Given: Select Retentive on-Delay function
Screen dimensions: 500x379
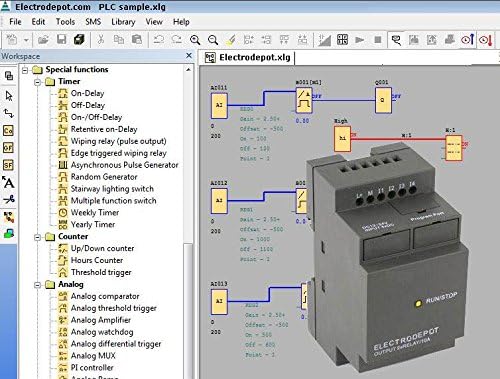Looking at the screenshot, I should [104, 129].
